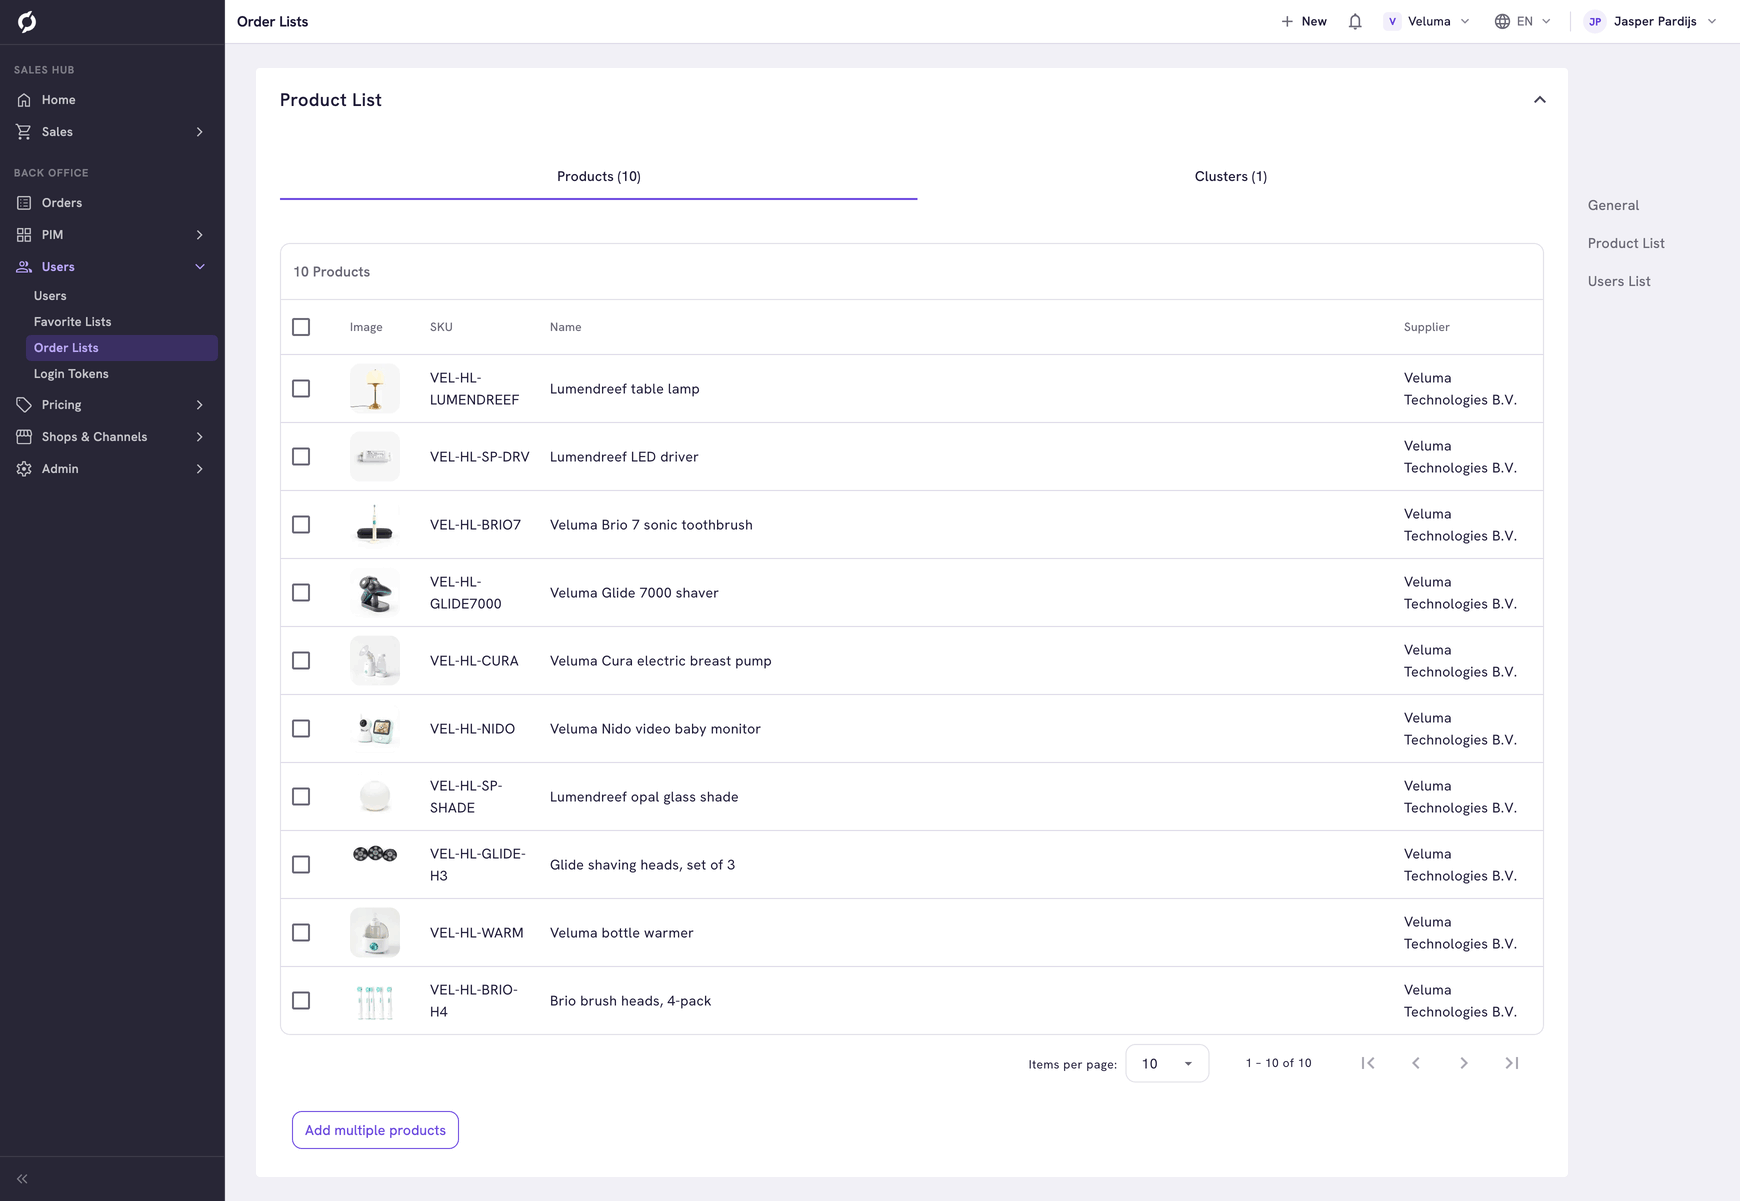Click name Lumendreef opal glass shade

coord(644,797)
